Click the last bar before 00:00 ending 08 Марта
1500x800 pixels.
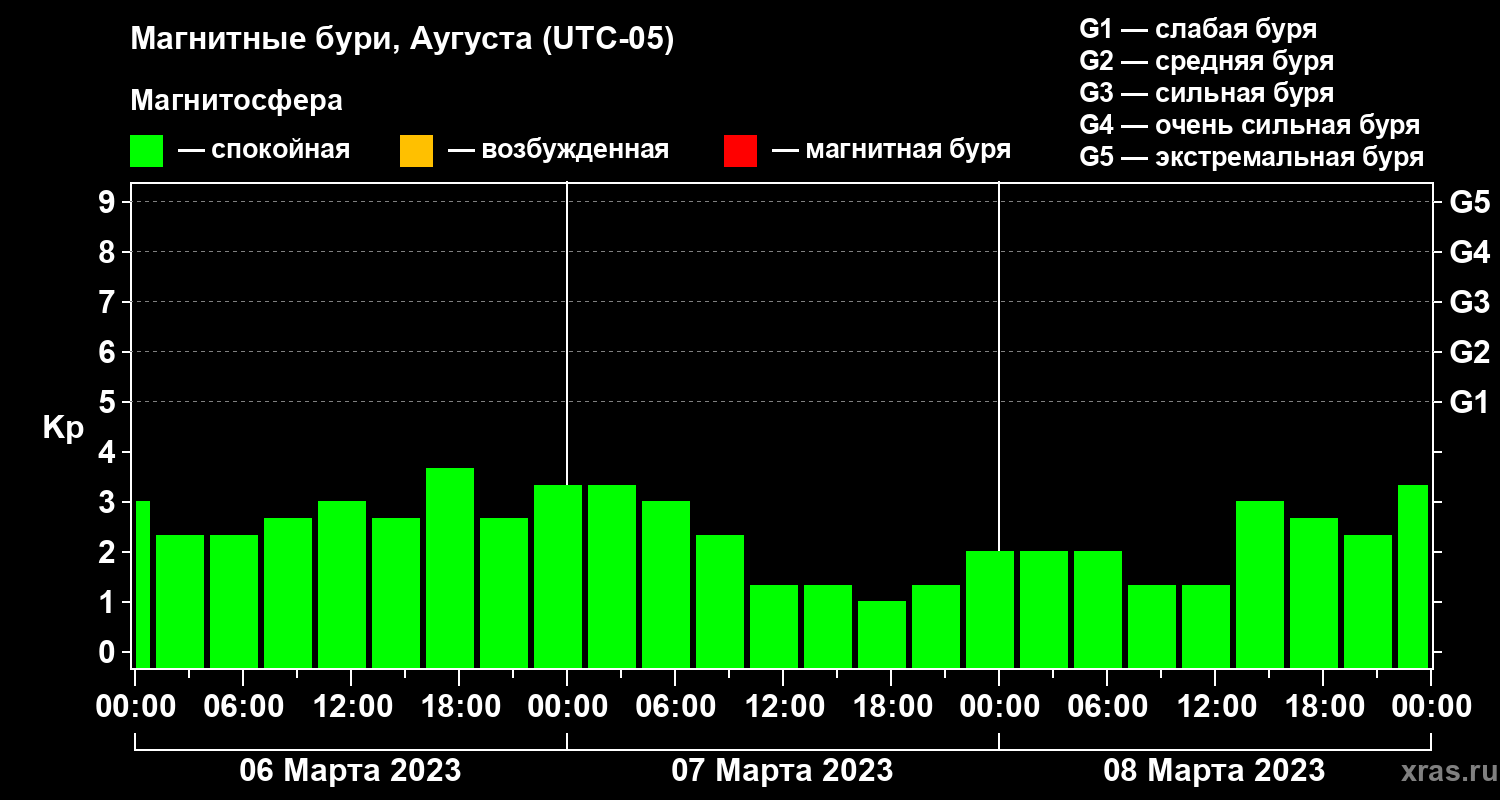(x=1413, y=576)
